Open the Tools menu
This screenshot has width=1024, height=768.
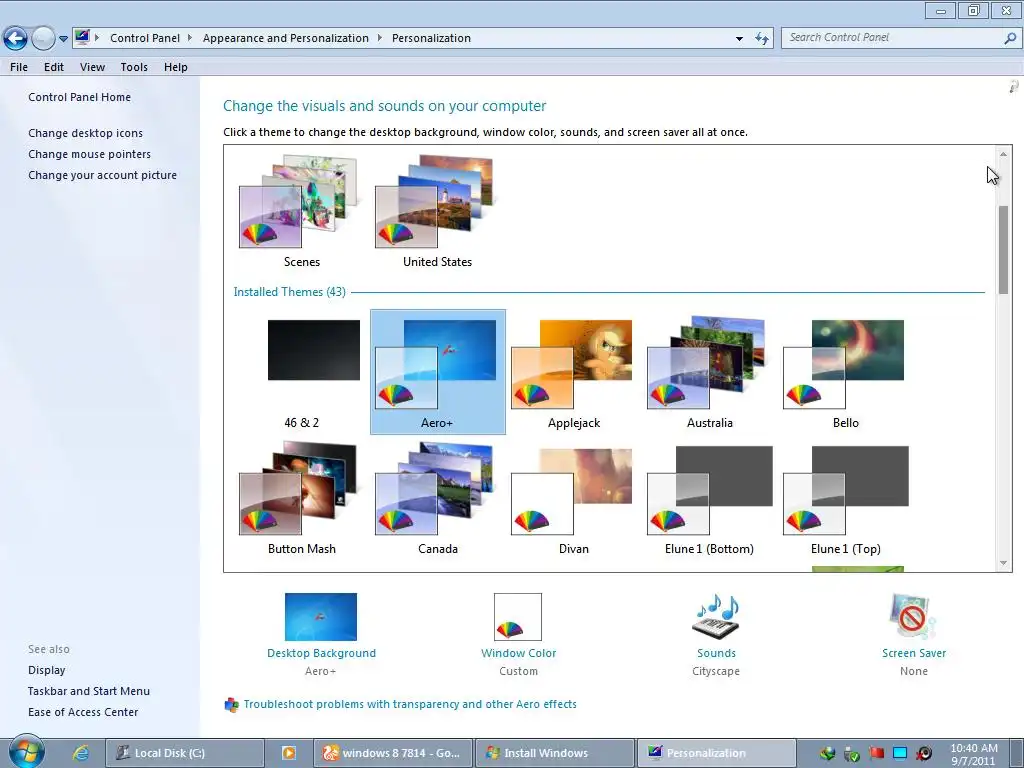pyautogui.click(x=134, y=67)
